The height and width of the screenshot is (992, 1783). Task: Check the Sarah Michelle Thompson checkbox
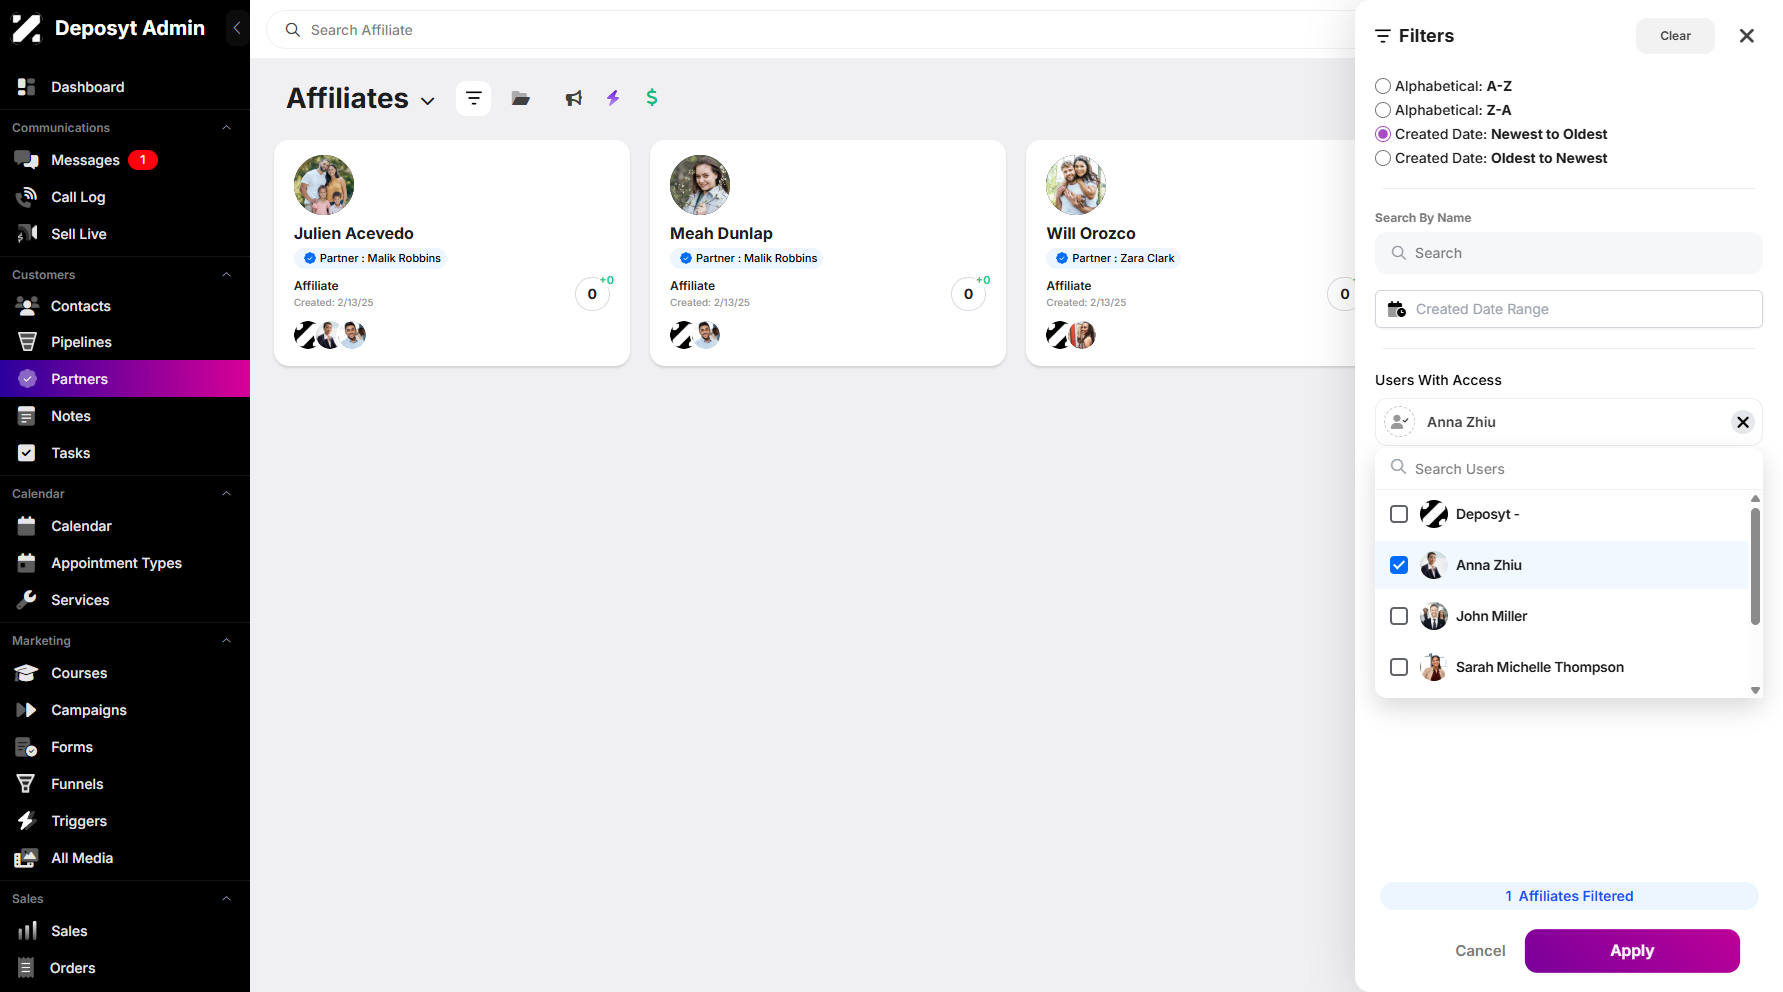pyautogui.click(x=1399, y=667)
